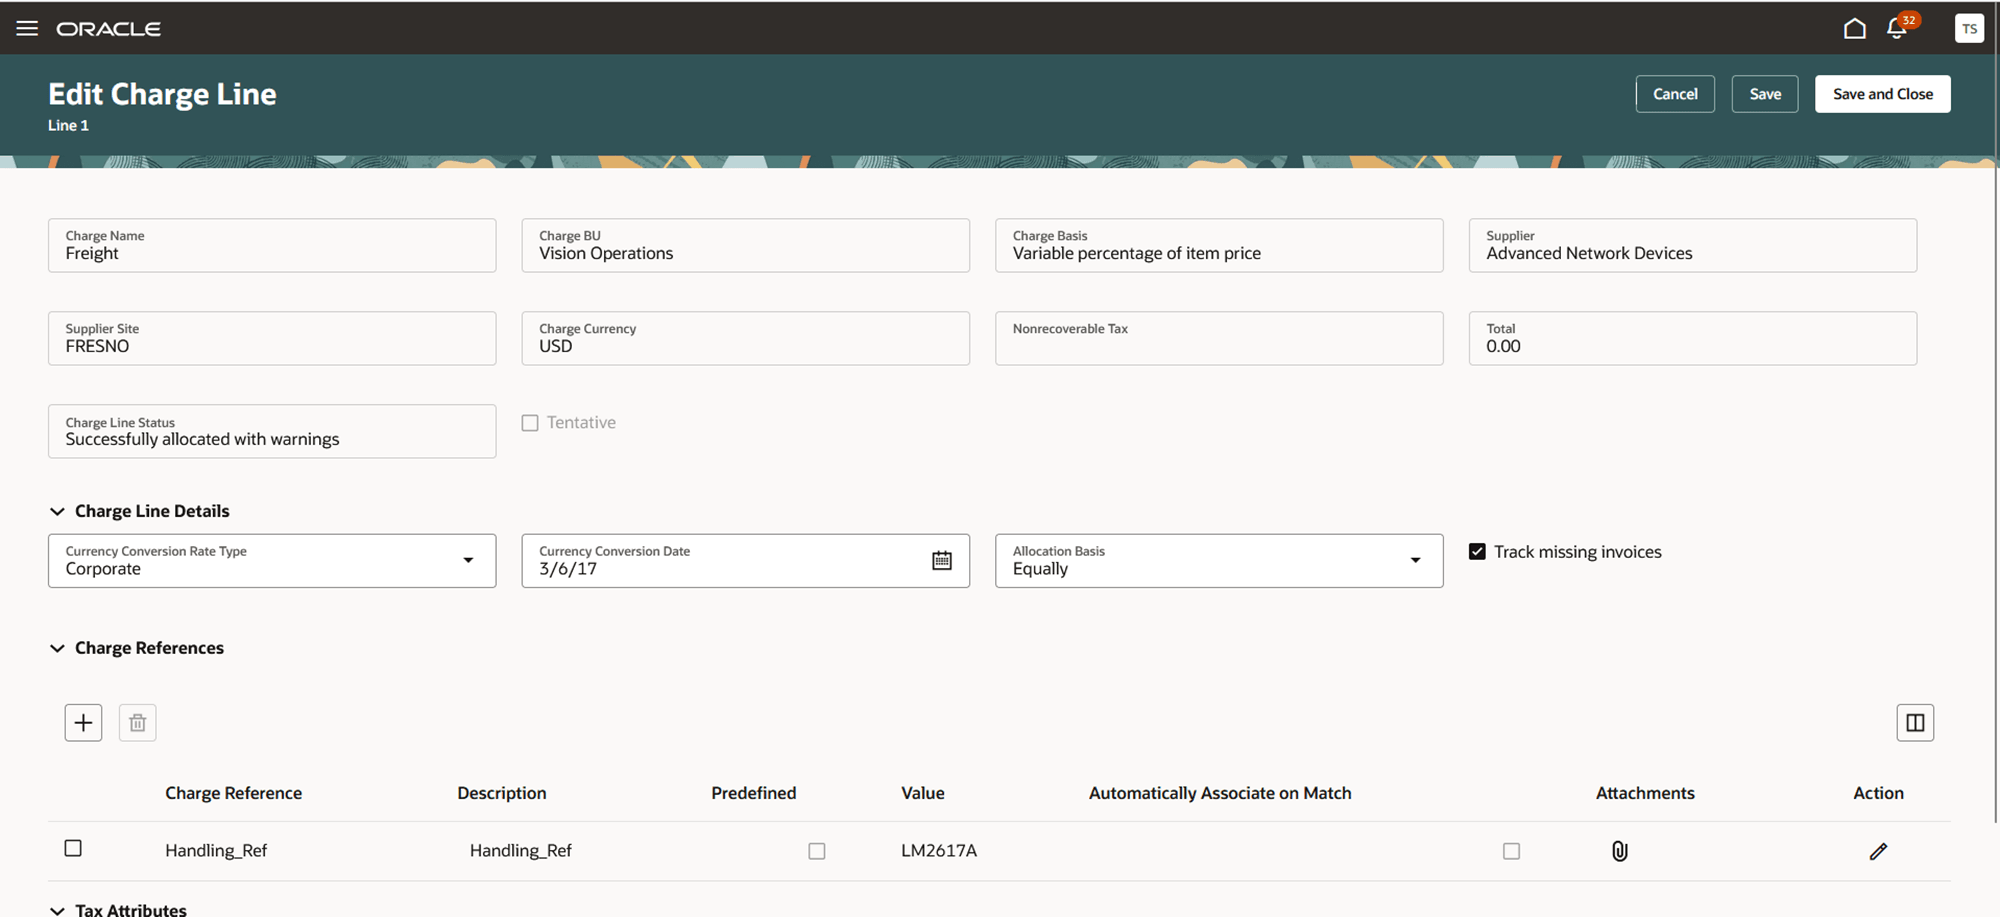Click the Value column header
This screenshot has width=2000, height=917.
[x=923, y=793]
